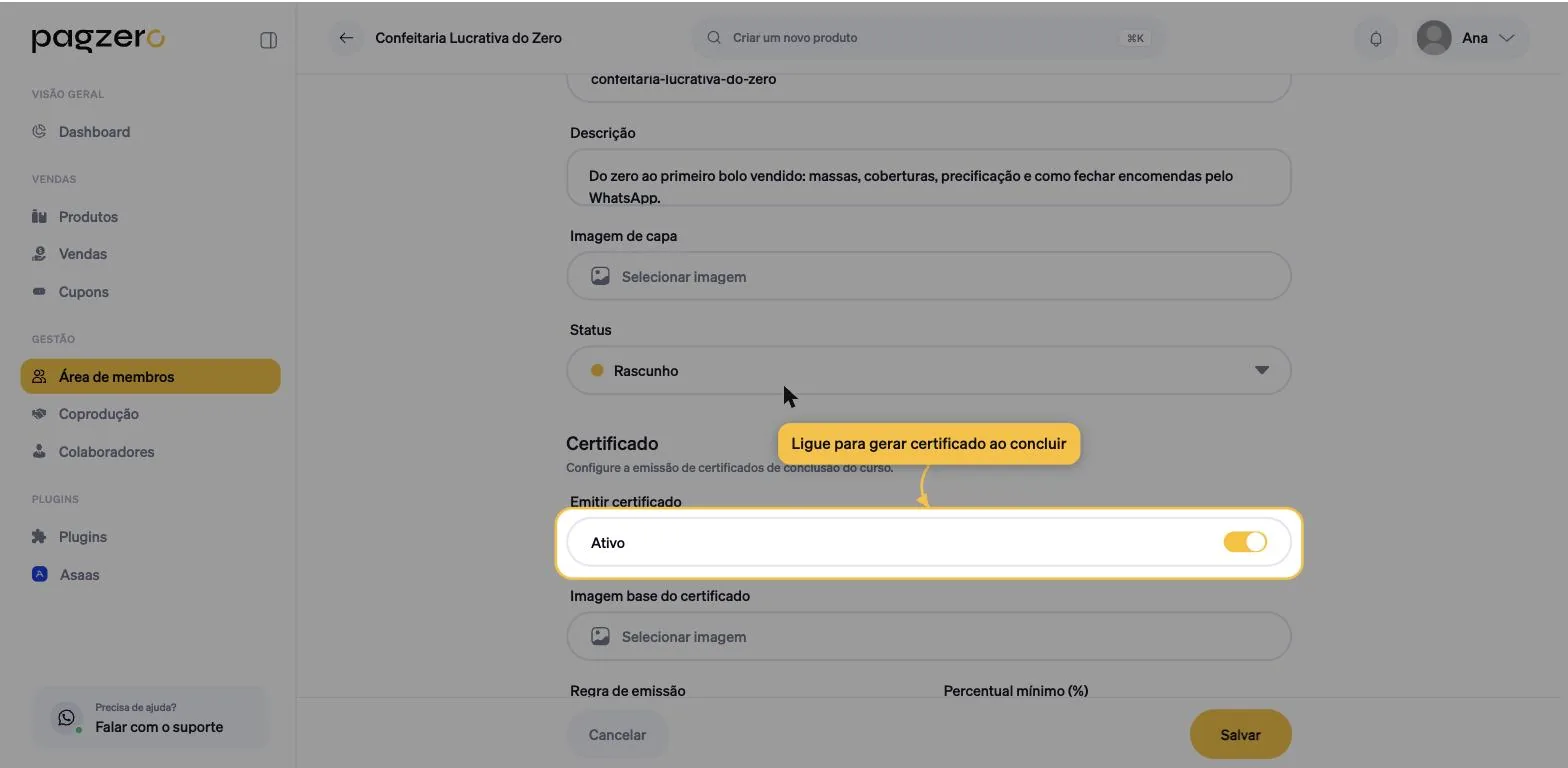Expand the Ana account menu chevron
This screenshot has width=1568, height=768.
click(x=1507, y=38)
